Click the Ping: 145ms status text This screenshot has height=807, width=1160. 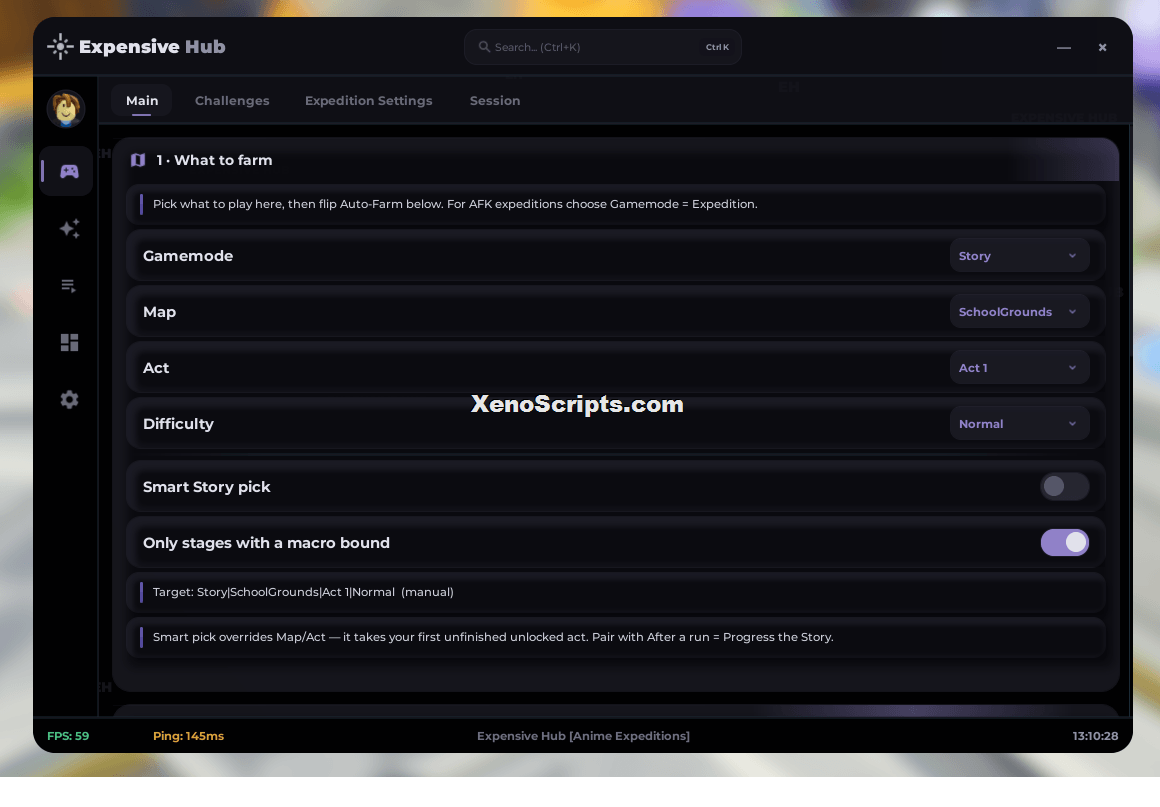click(x=189, y=736)
